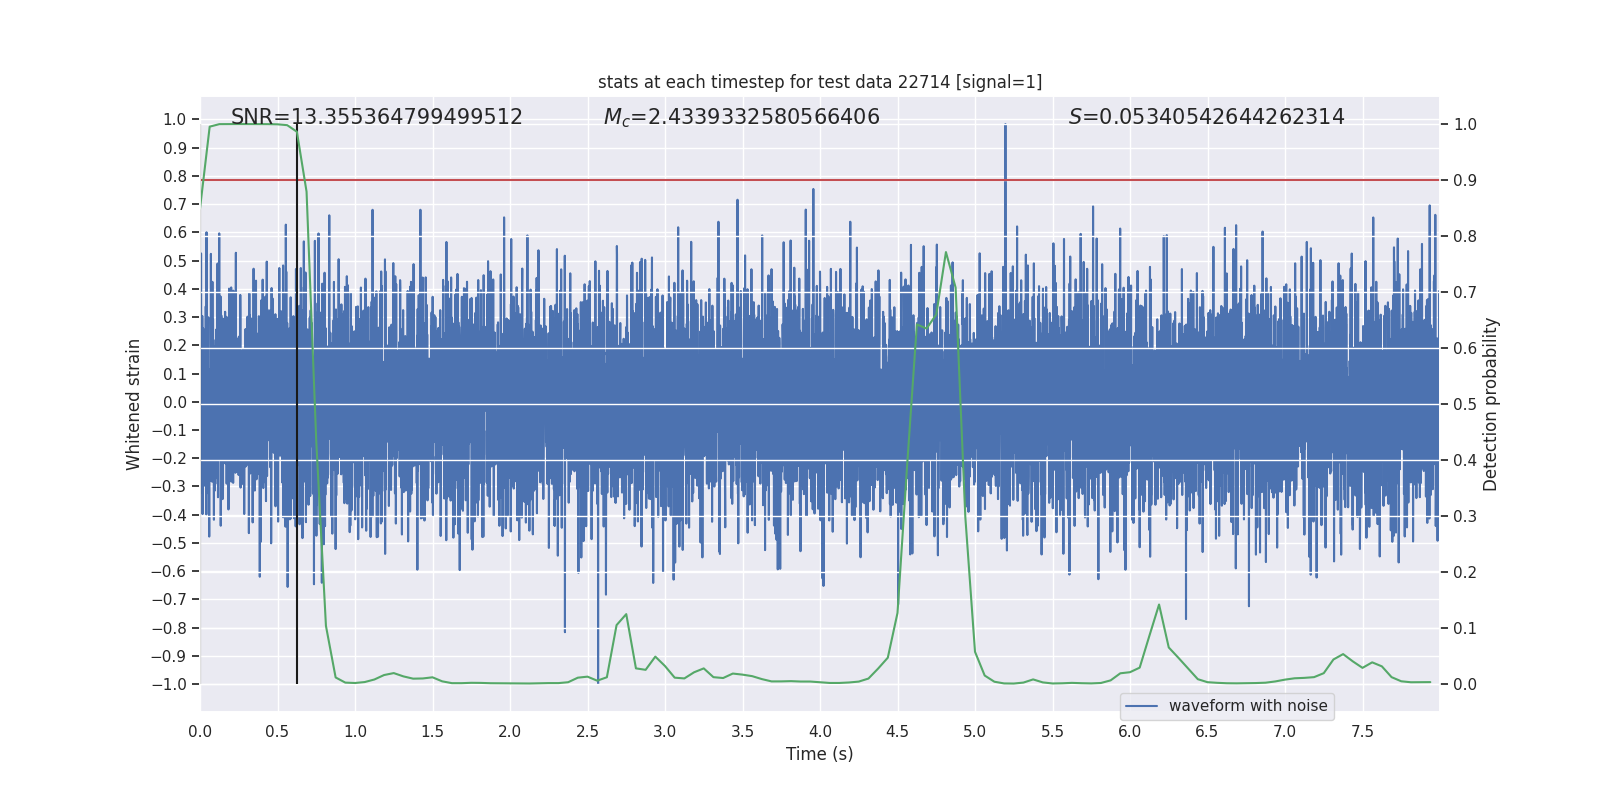Viewport: 1600px width, 800px height.
Task: Click the 4.5 tick label on time axis
Action: coord(897,731)
